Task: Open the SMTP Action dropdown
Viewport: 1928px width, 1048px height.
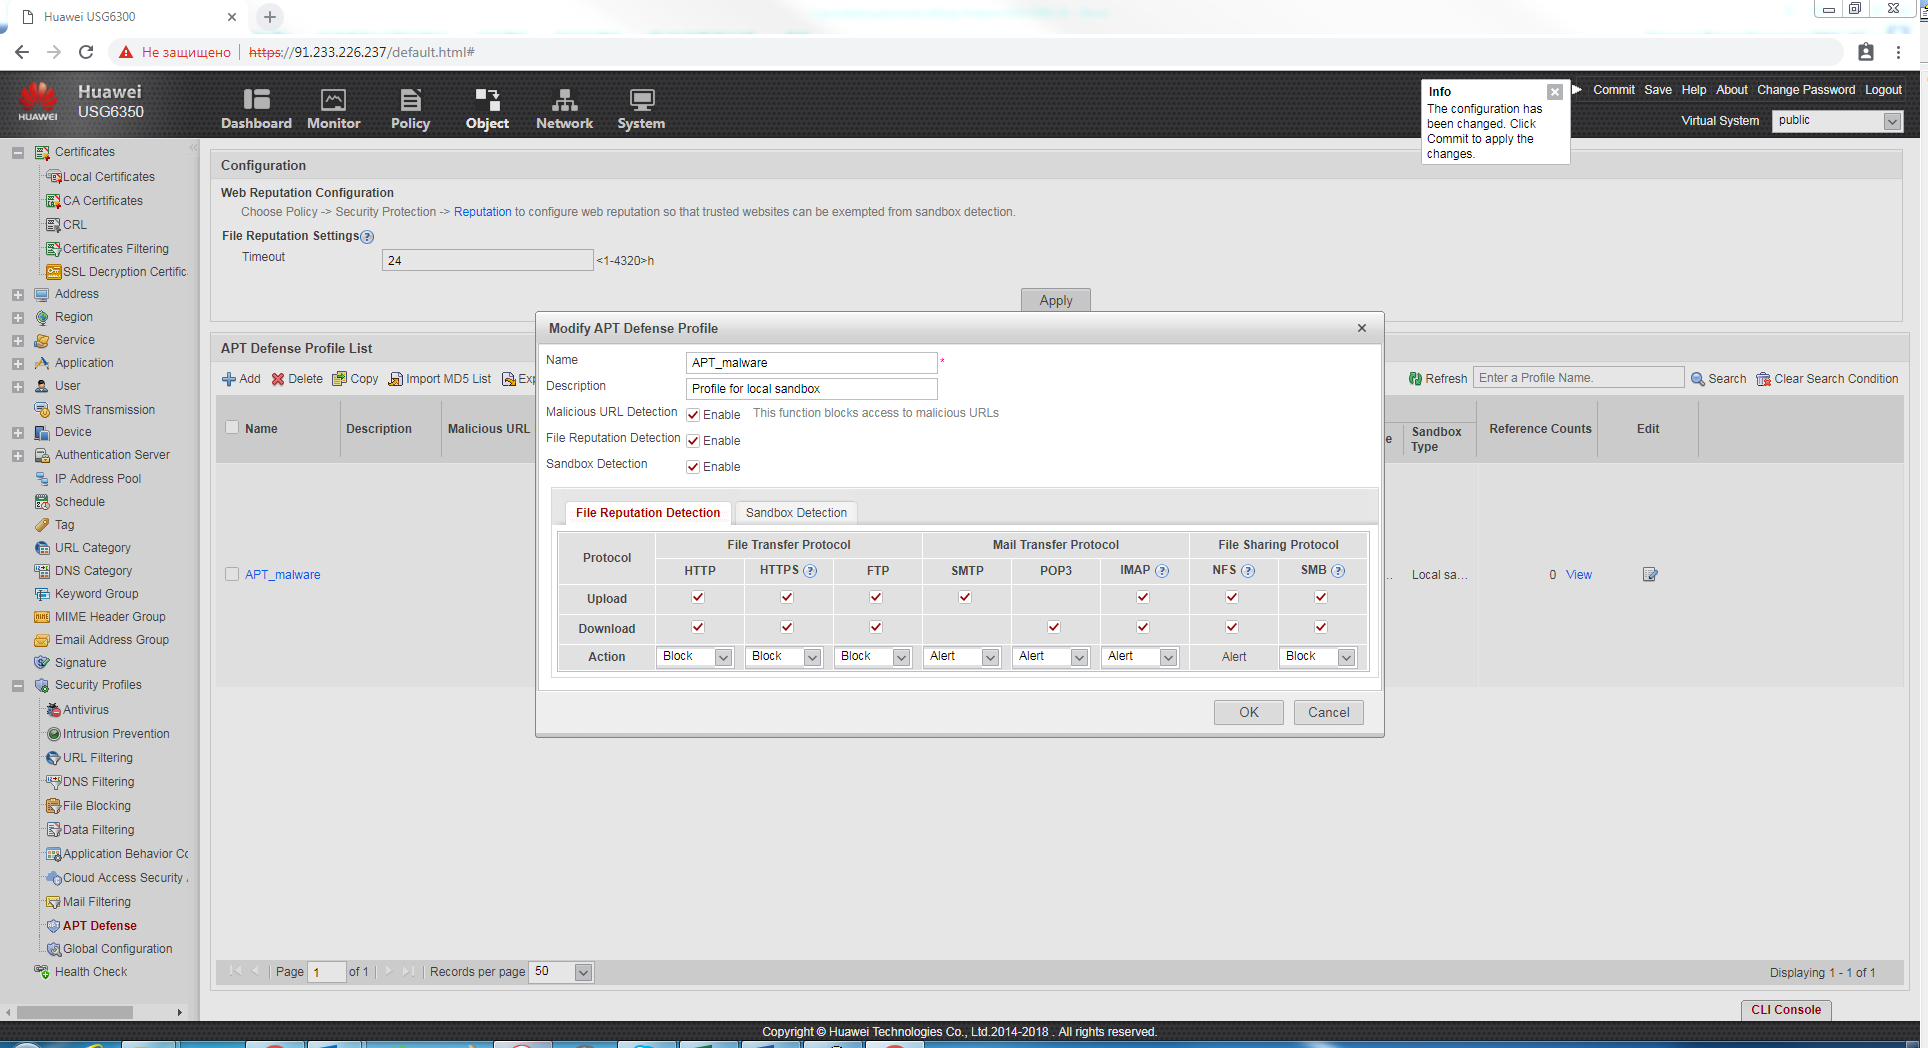Action: pyautogui.click(x=963, y=657)
